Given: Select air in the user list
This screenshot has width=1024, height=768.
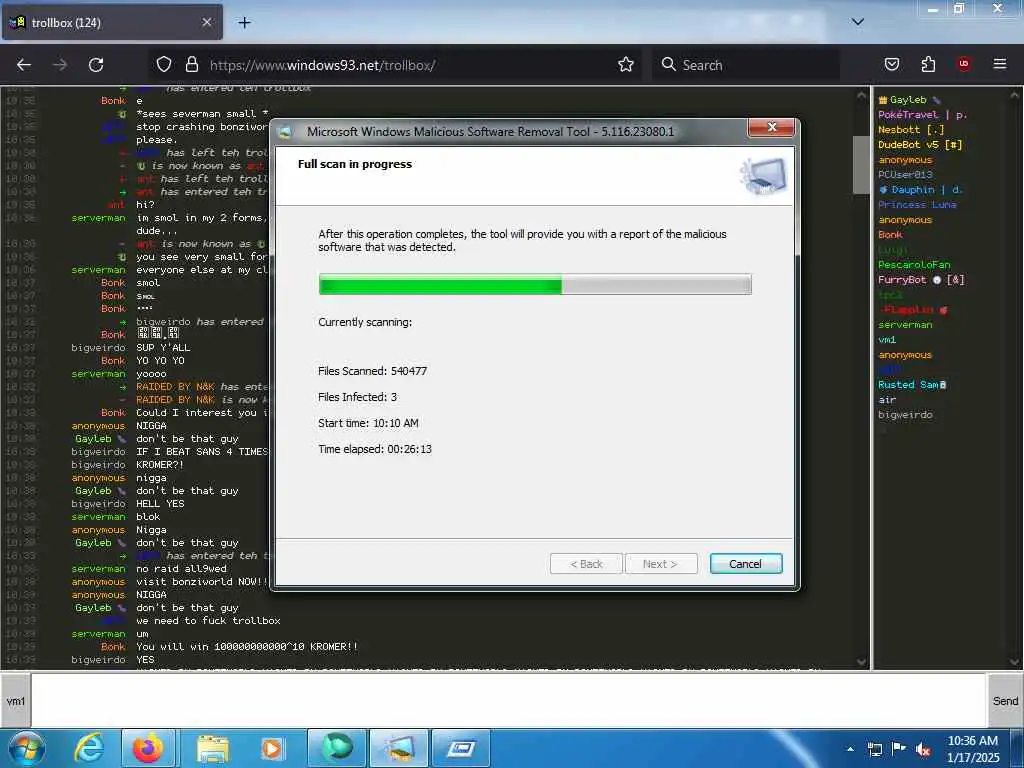Looking at the screenshot, I should (887, 400).
